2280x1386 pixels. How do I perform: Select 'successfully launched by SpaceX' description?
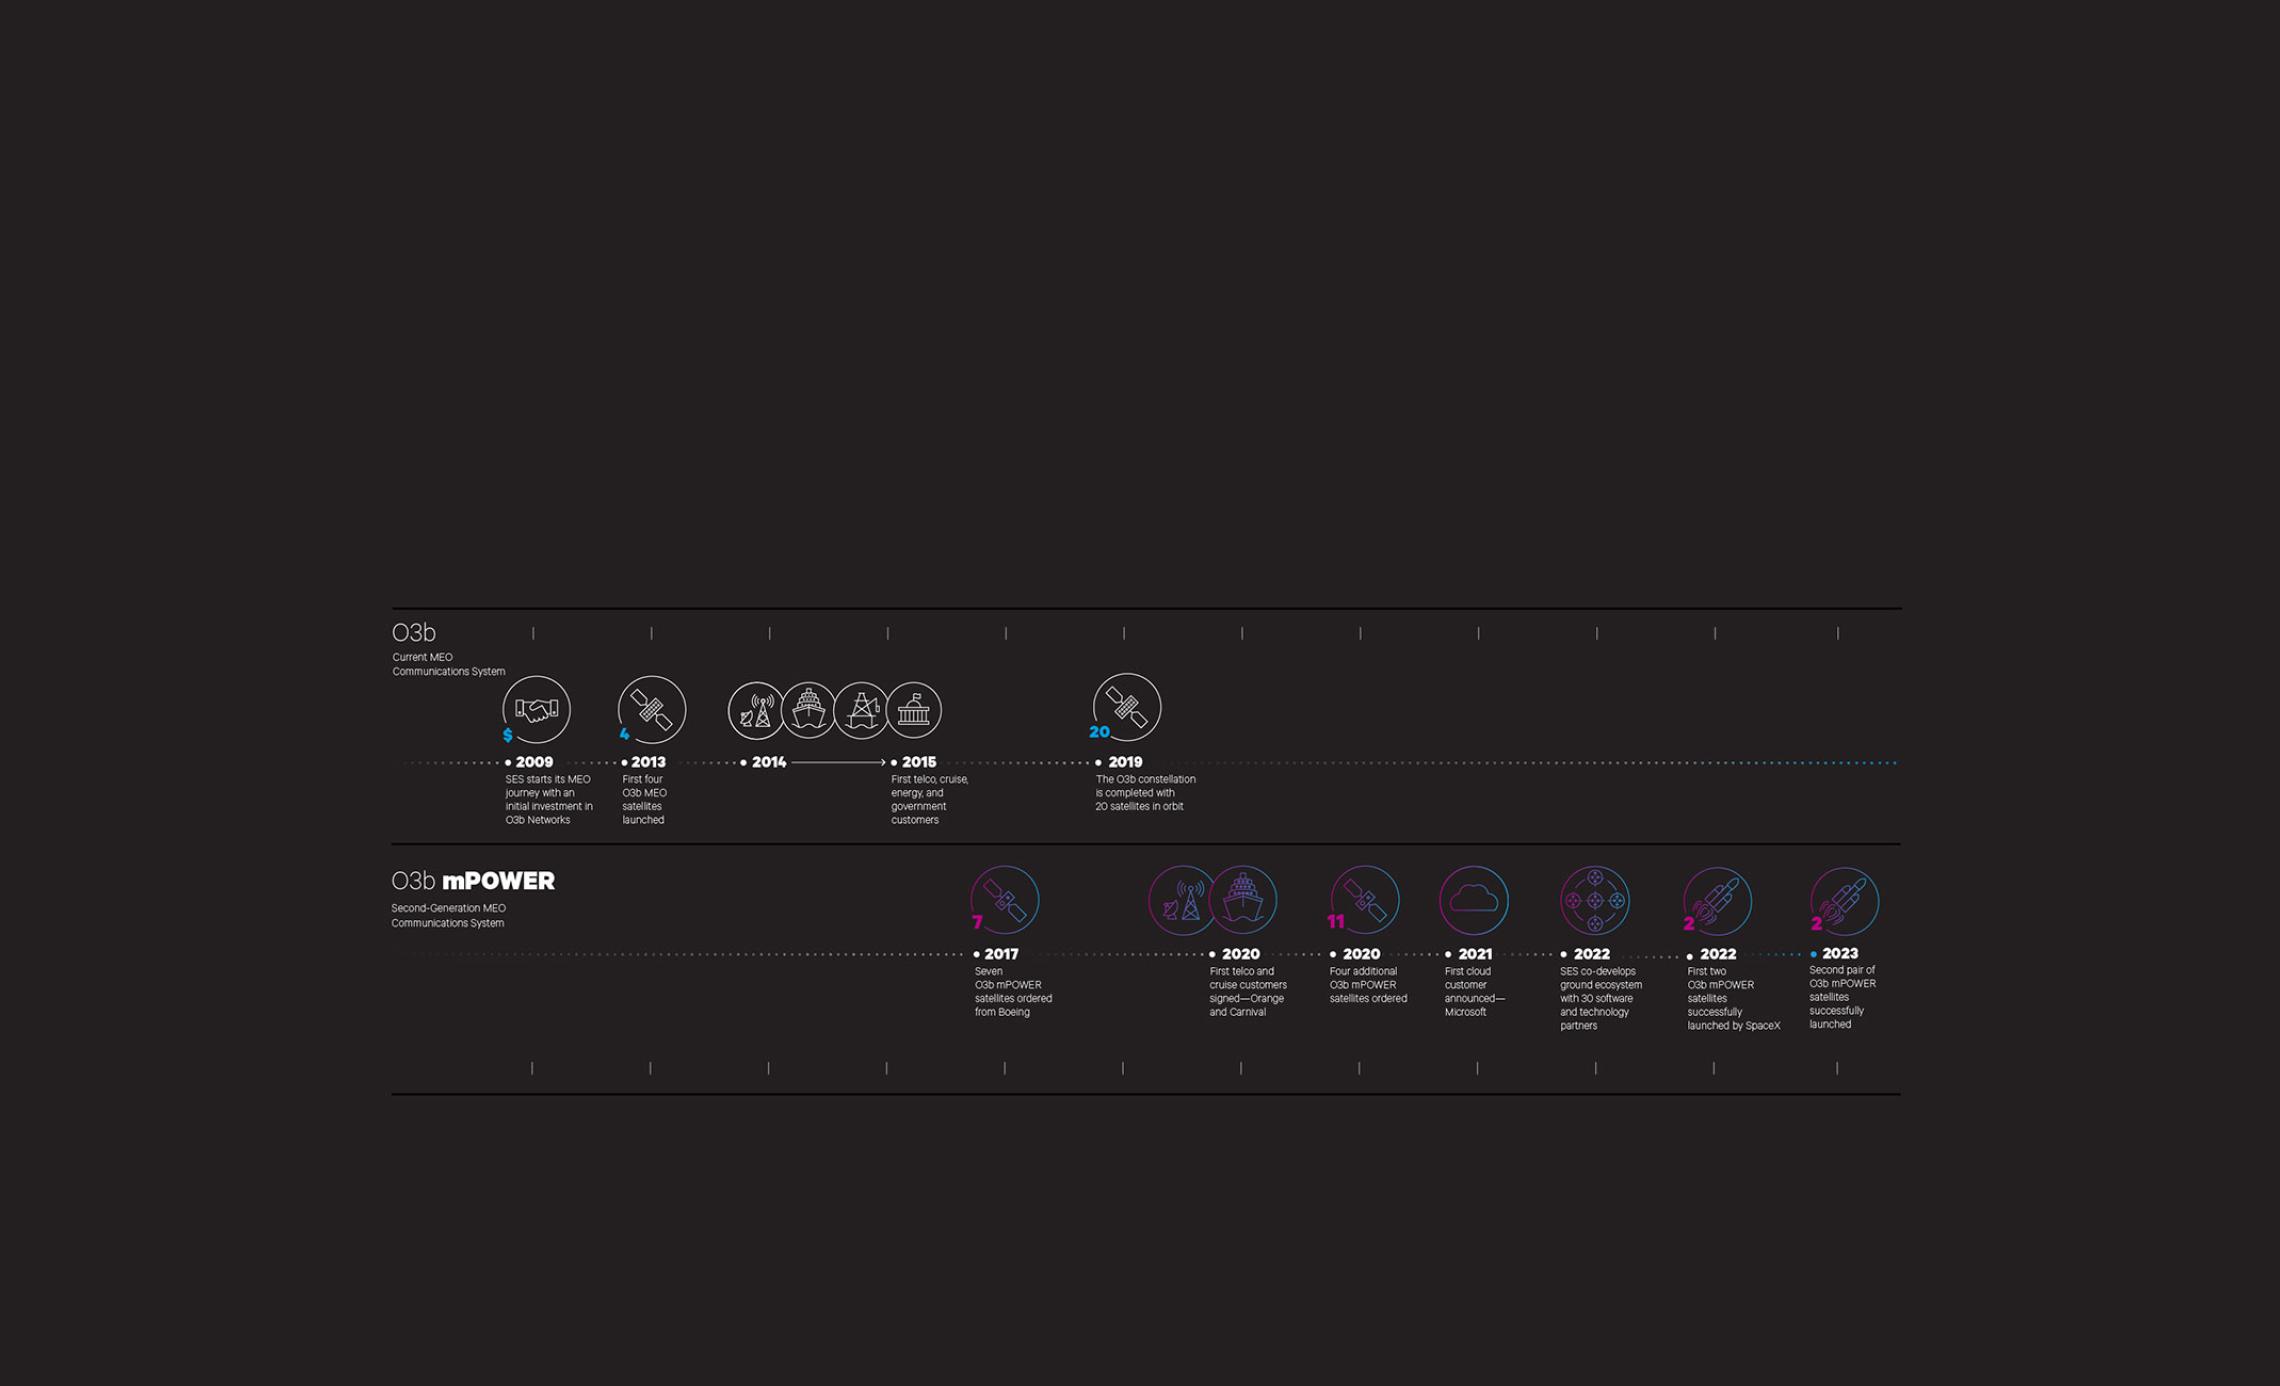coord(1733,998)
